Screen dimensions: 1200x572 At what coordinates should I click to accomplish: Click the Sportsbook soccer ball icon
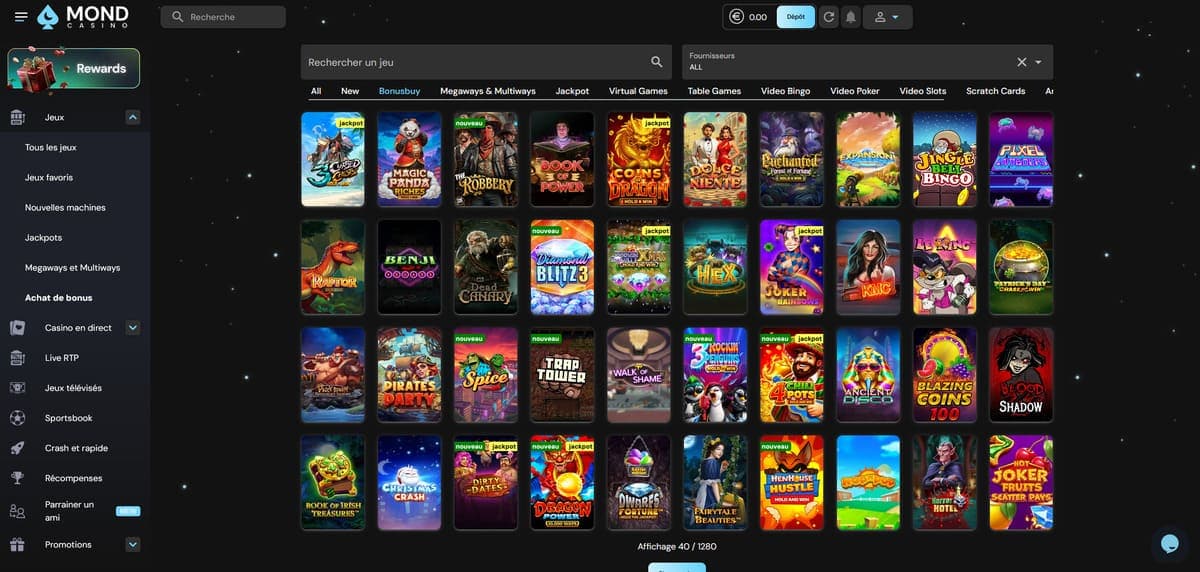click(x=17, y=418)
